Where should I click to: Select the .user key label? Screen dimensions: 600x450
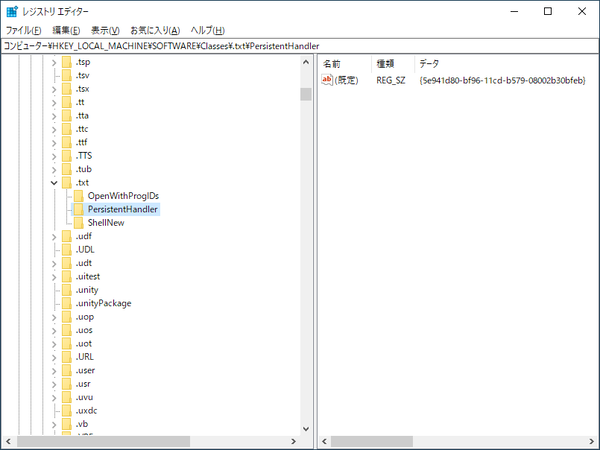[x=85, y=370]
